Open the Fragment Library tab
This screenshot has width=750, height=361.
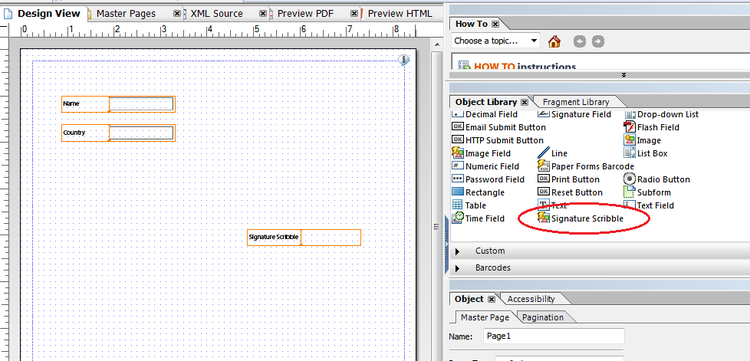click(x=576, y=102)
